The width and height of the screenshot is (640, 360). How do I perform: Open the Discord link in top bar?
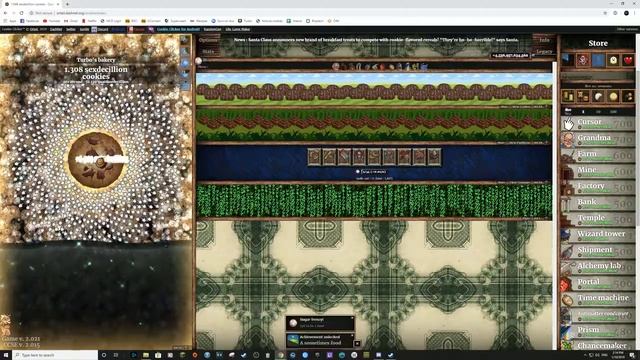tap(100, 29)
